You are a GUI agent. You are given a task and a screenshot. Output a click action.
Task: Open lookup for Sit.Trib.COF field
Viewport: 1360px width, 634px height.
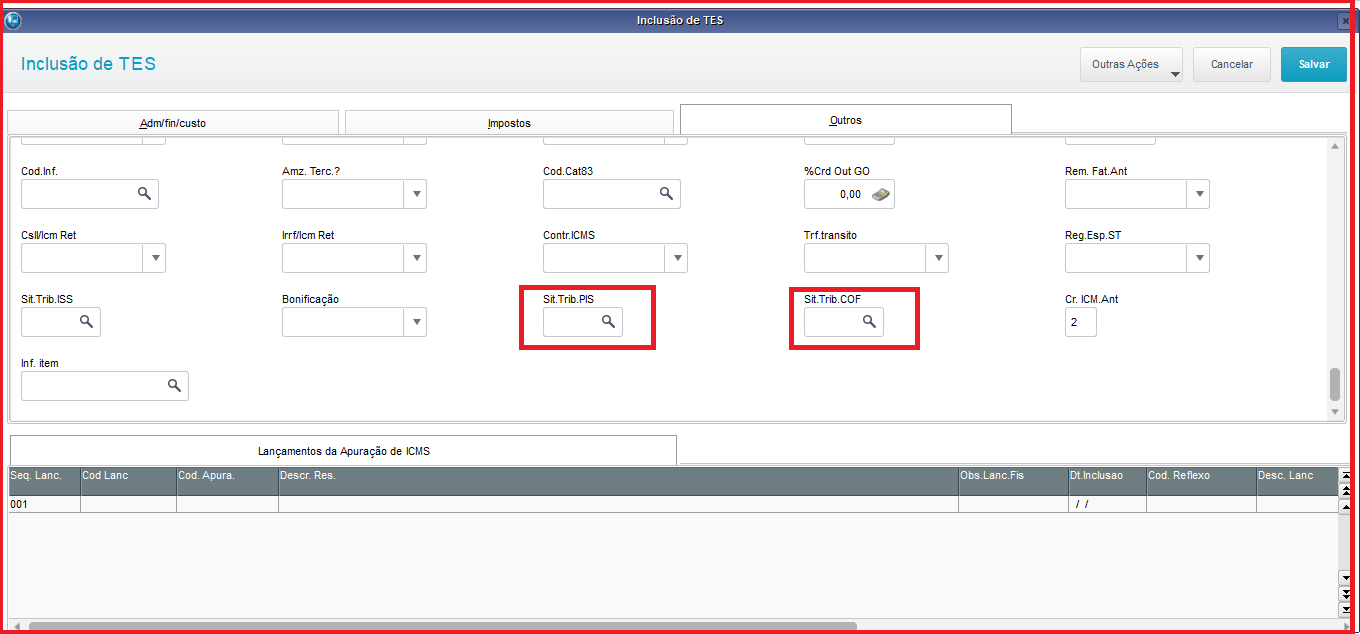[x=869, y=321]
